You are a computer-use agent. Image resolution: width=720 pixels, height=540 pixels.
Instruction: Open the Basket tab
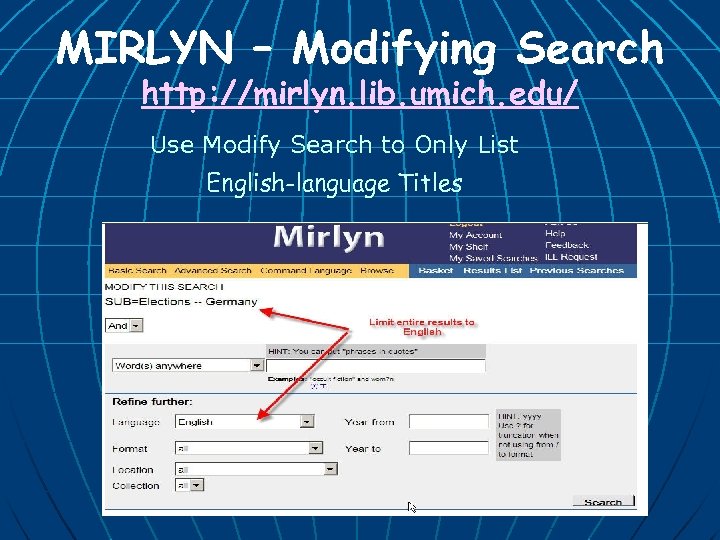pyautogui.click(x=435, y=270)
